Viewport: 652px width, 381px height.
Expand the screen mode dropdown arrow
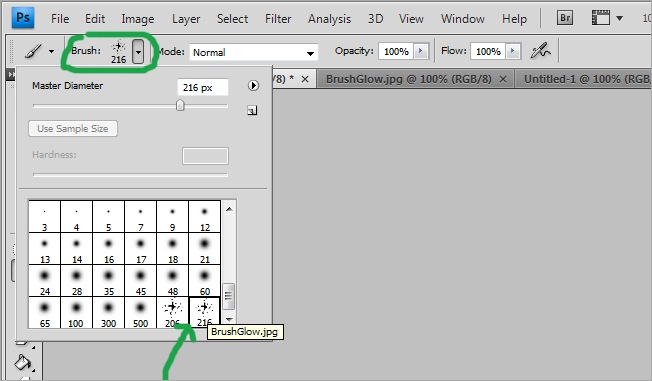[x=620, y=18]
